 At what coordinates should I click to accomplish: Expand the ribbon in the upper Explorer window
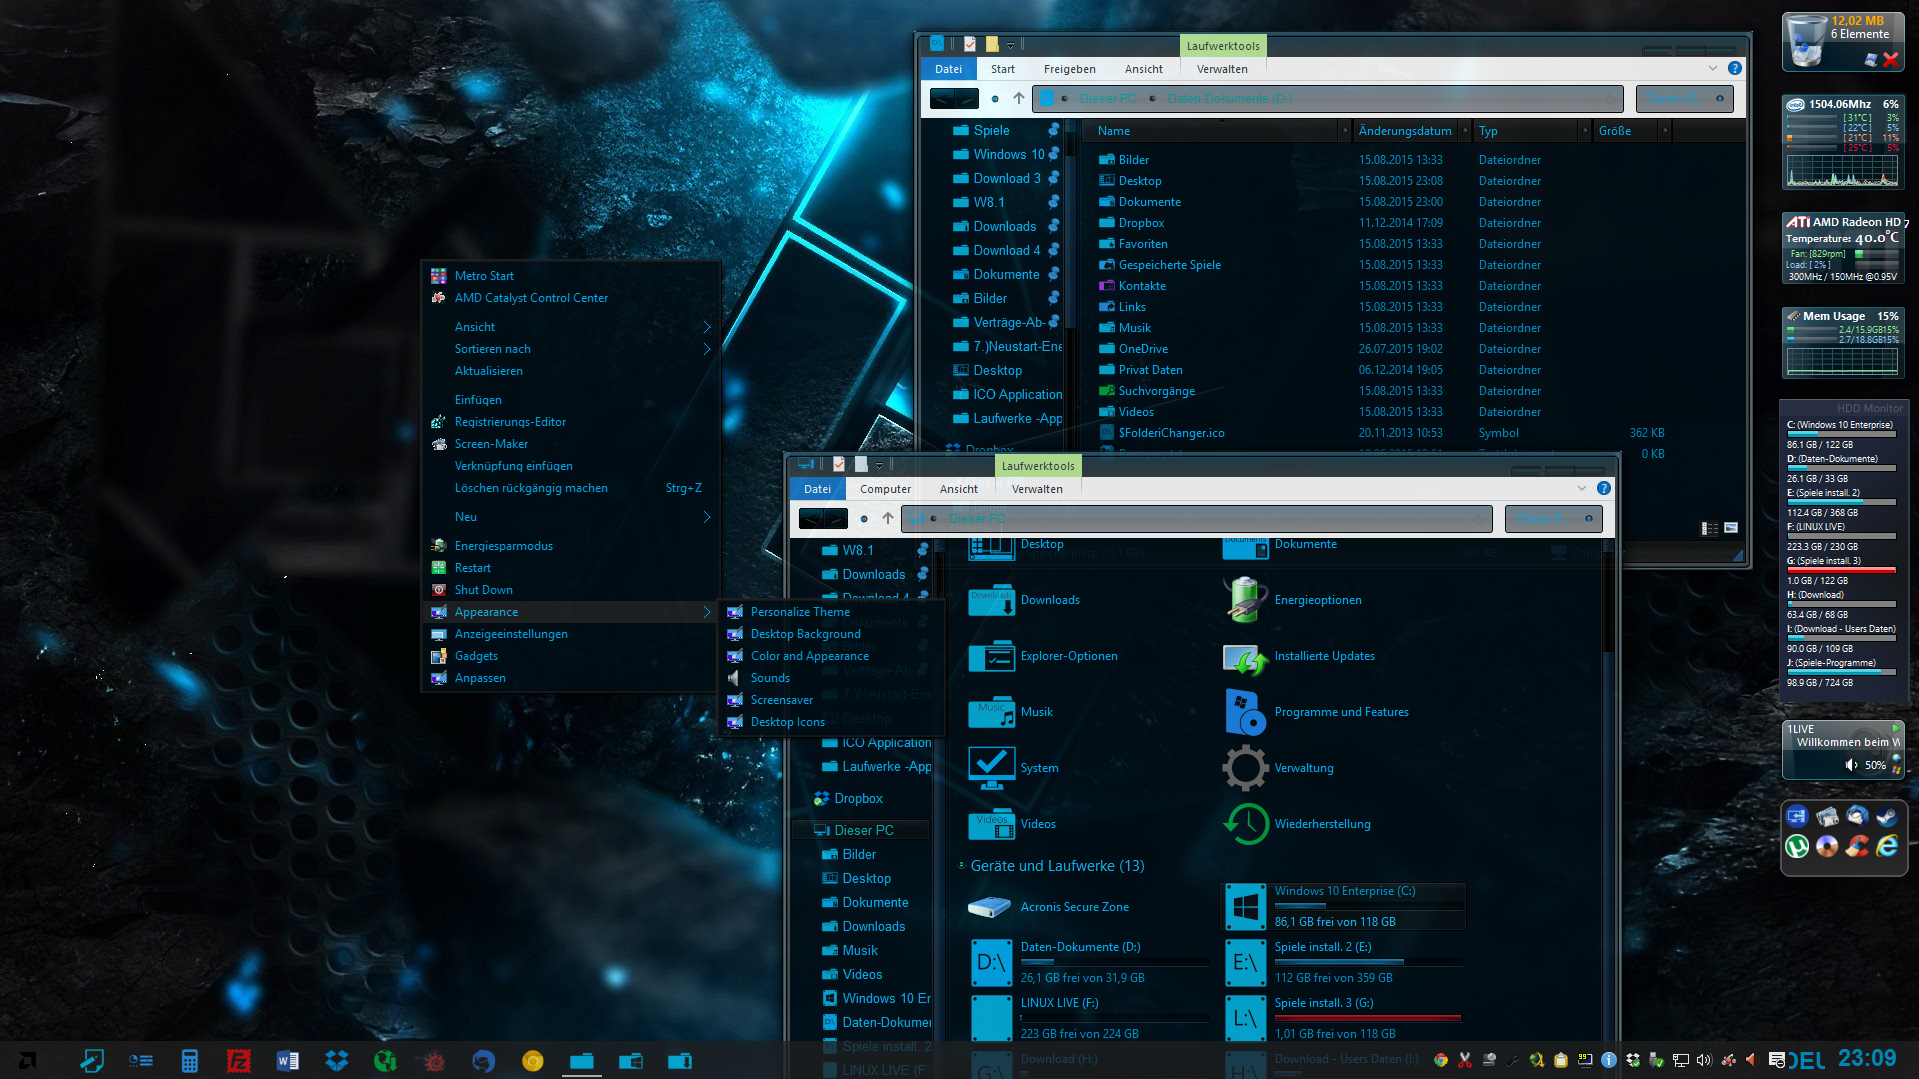[1712, 69]
